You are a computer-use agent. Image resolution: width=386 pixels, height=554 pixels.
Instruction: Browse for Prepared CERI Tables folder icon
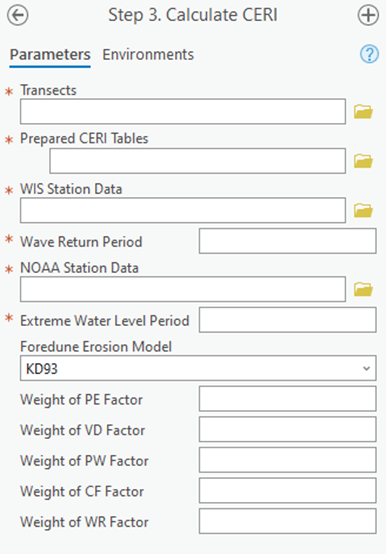(363, 161)
